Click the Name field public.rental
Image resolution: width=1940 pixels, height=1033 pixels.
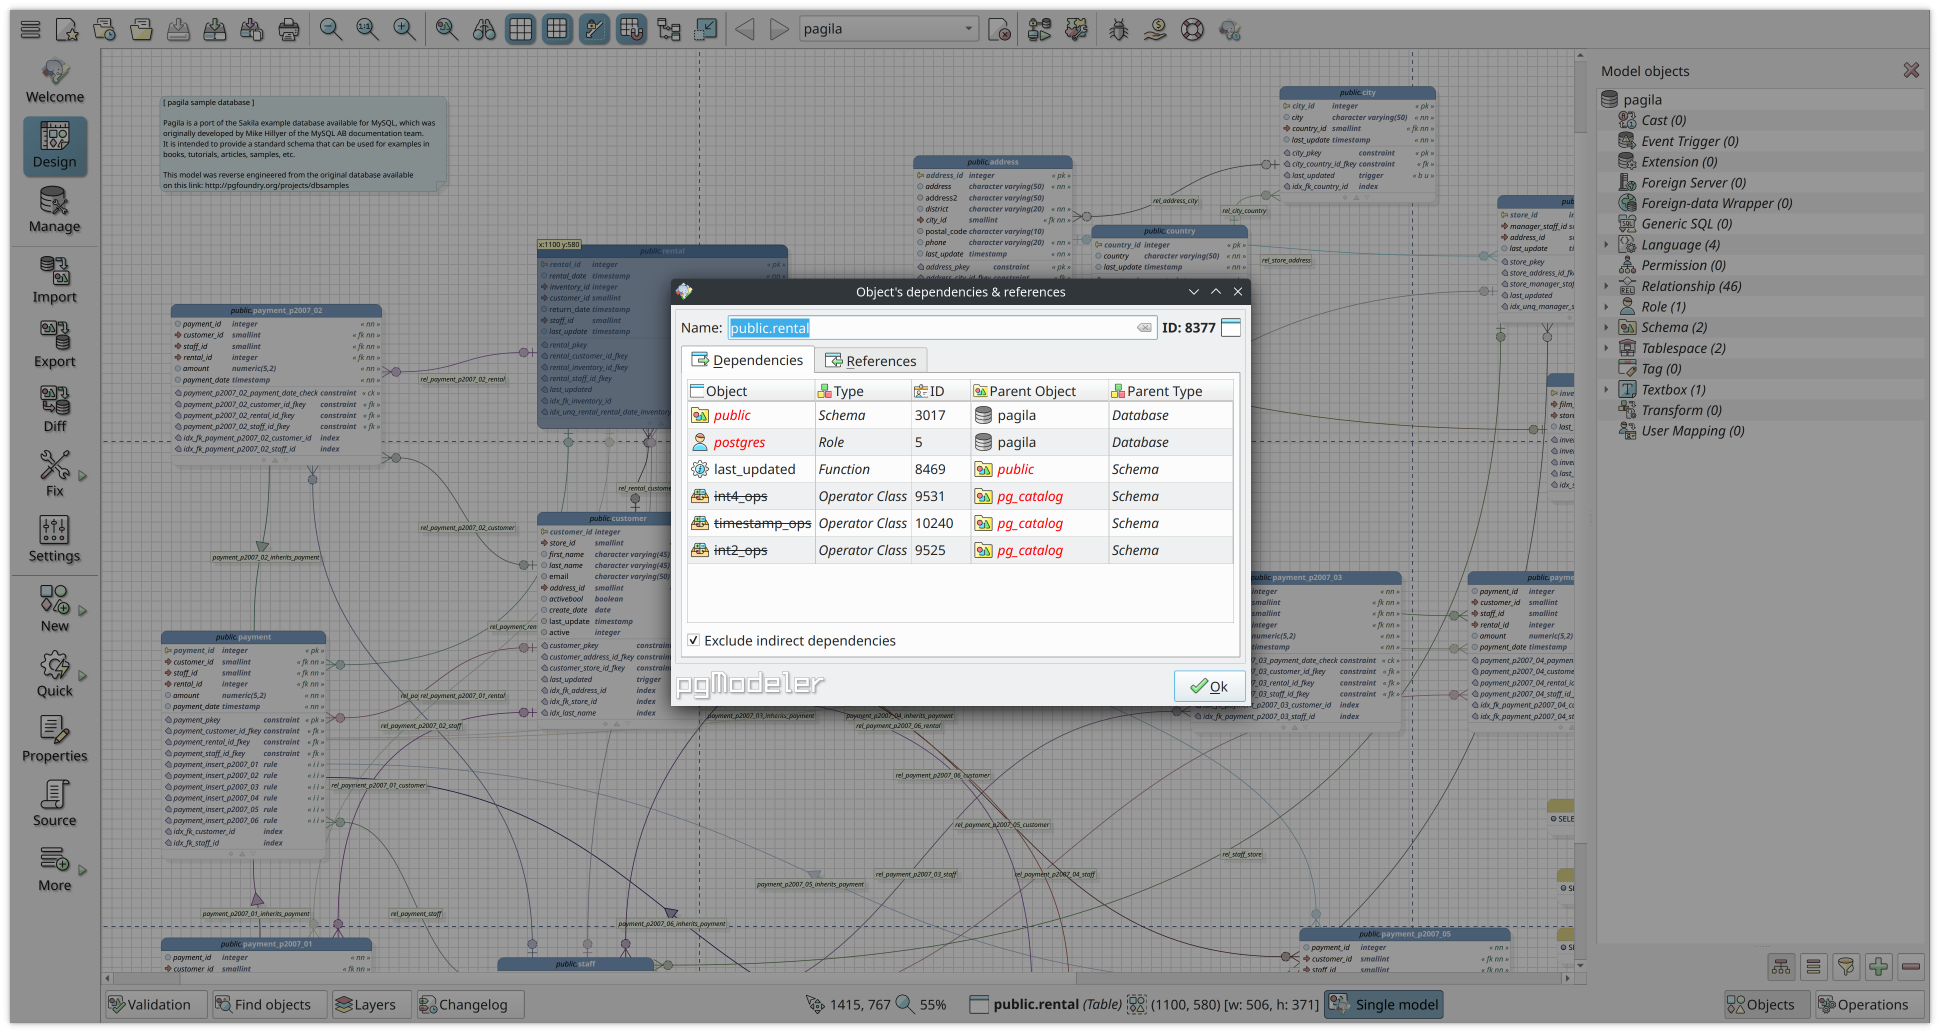(x=941, y=328)
